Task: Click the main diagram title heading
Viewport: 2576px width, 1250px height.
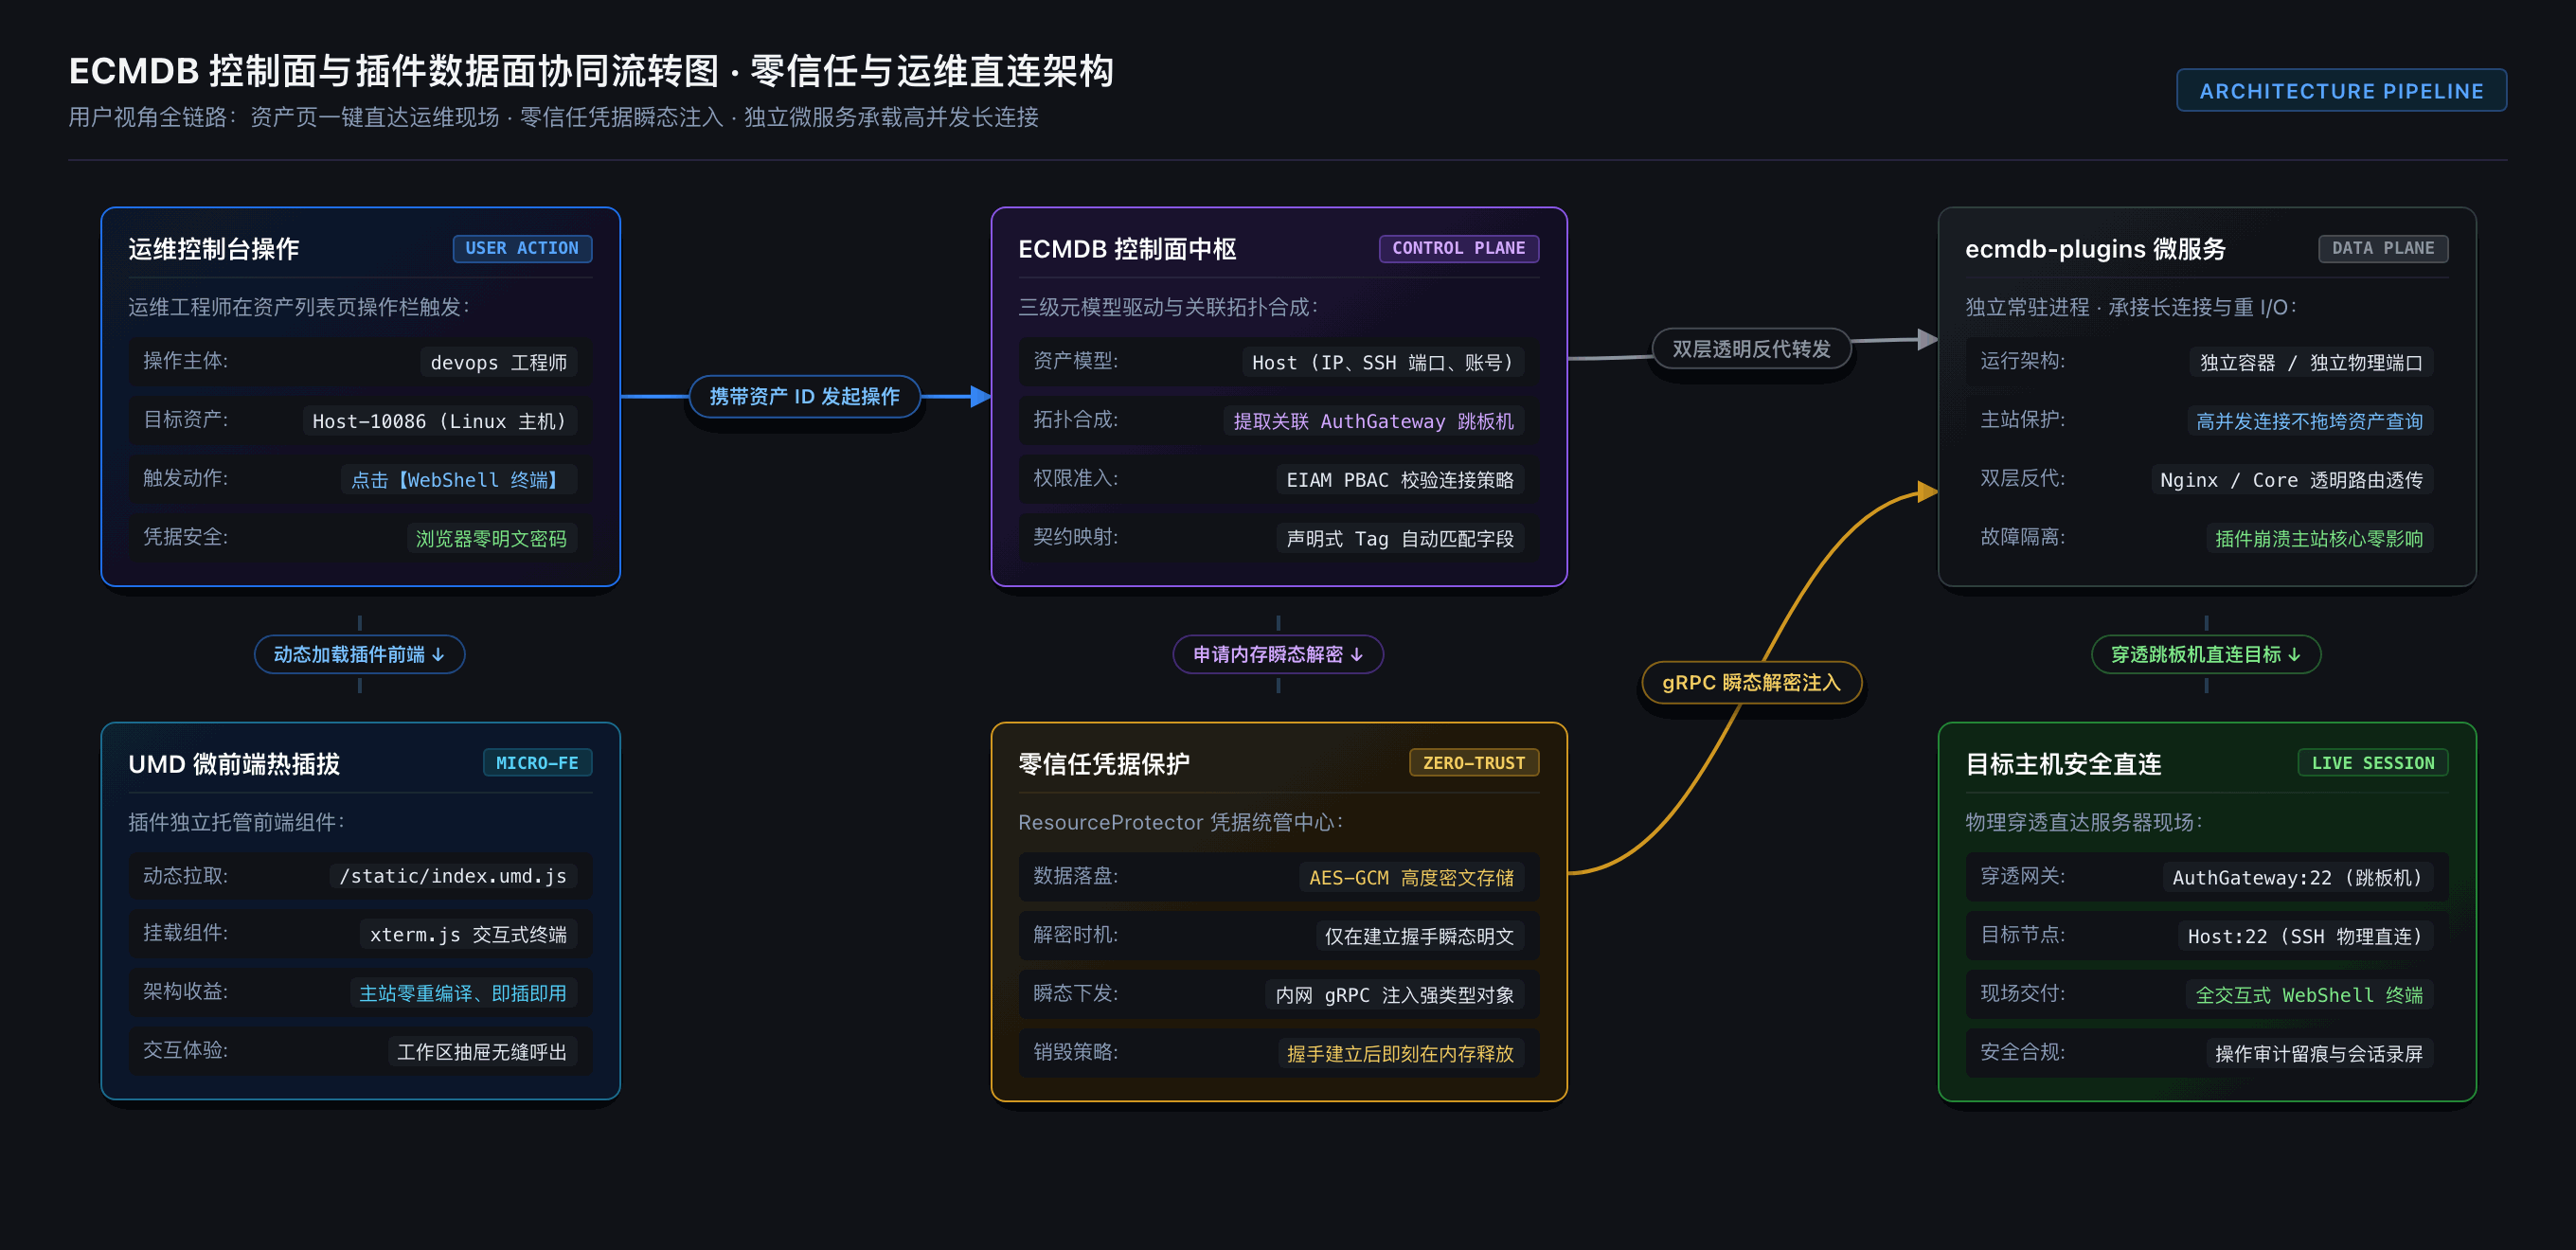Action: point(590,71)
